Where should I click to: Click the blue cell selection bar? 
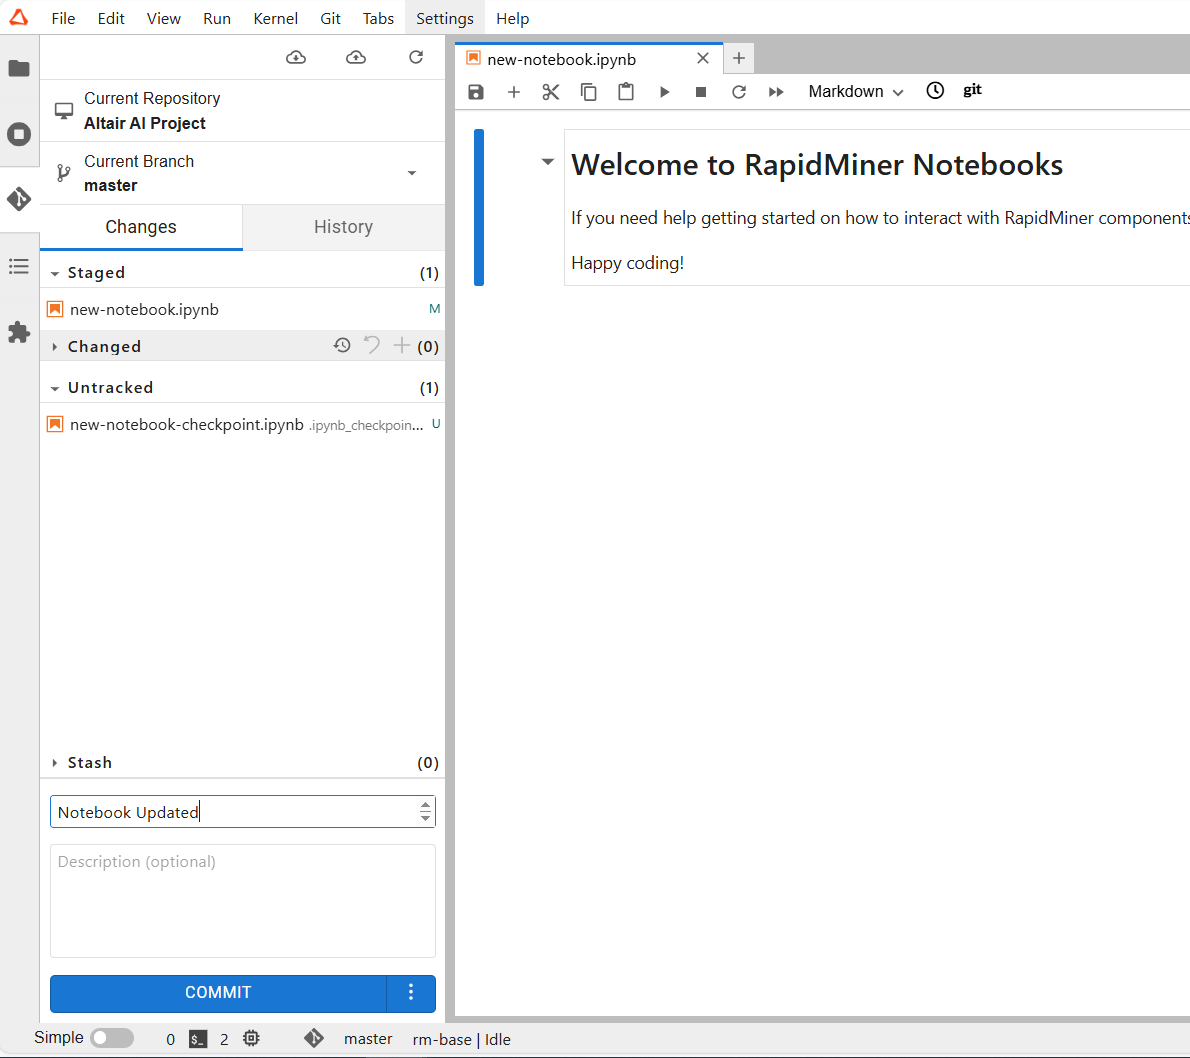[x=479, y=207]
